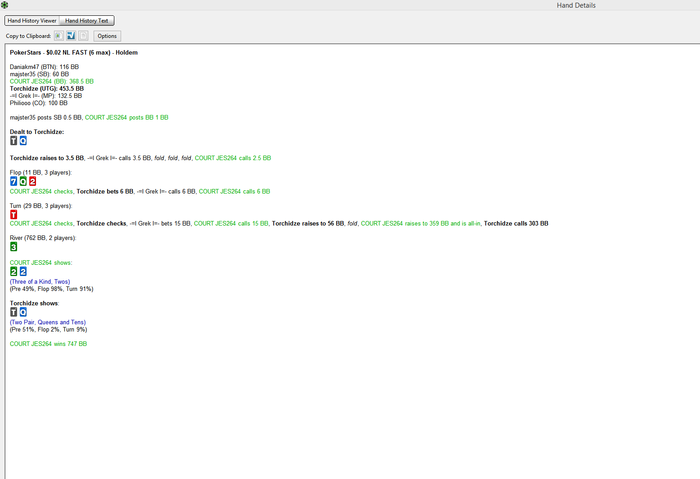
Task: Click 'COURT JES264 raises to 359 BB and is all-in'
Action: pyautogui.click(x=421, y=223)
